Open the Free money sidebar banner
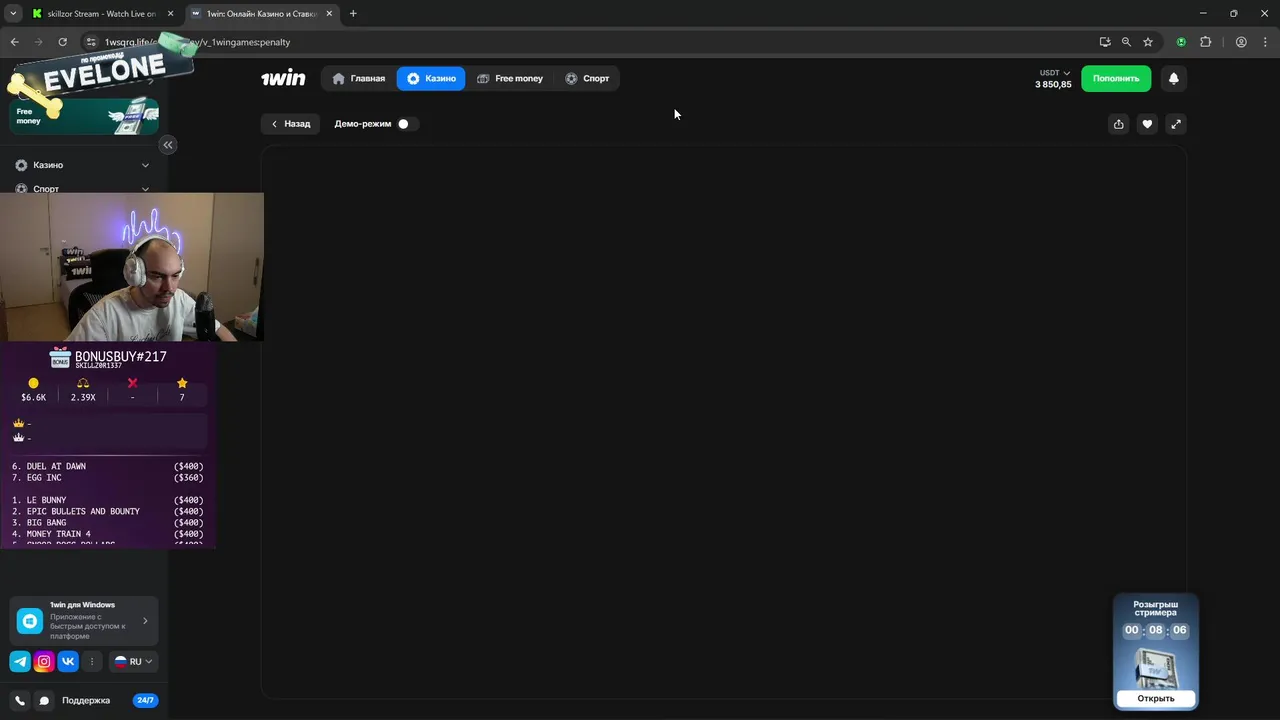 pyautogui.click(x=84, y=116)
